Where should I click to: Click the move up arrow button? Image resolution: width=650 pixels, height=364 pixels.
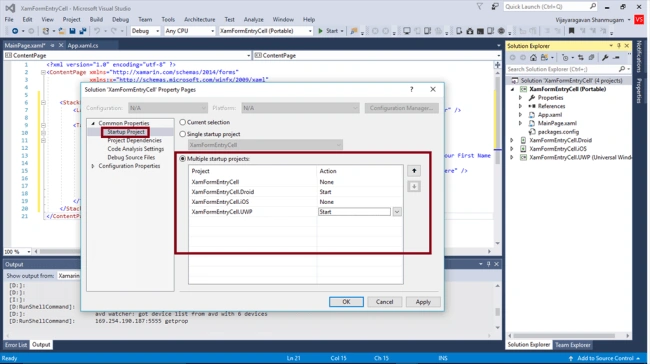coord(414,171)
